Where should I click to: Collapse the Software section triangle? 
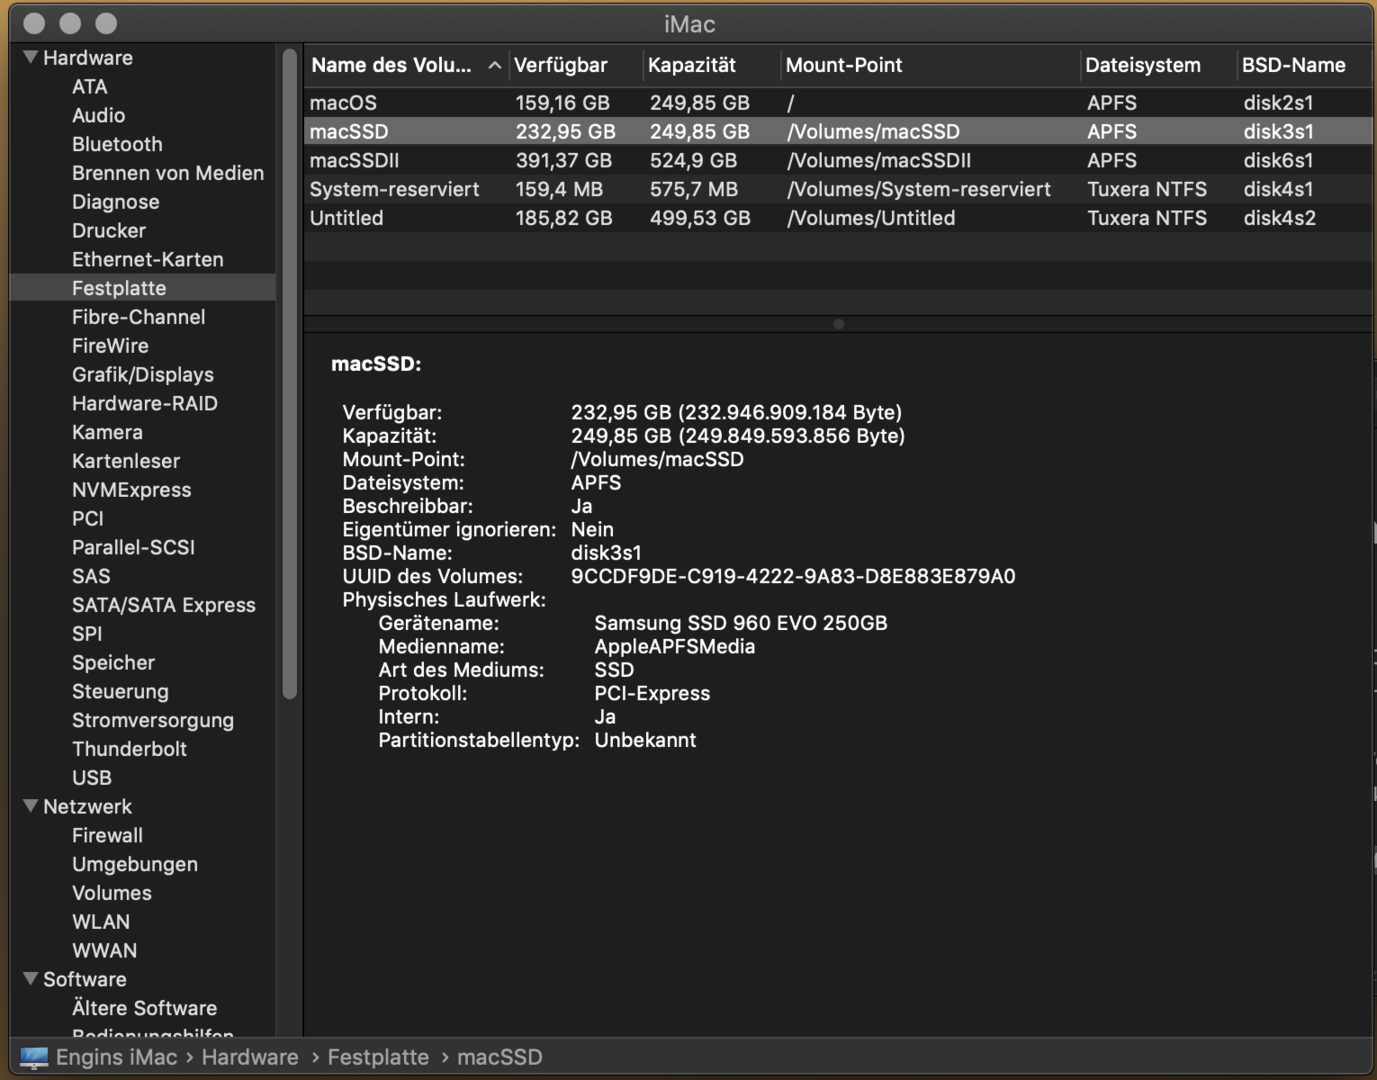click(x=30, y=979)
